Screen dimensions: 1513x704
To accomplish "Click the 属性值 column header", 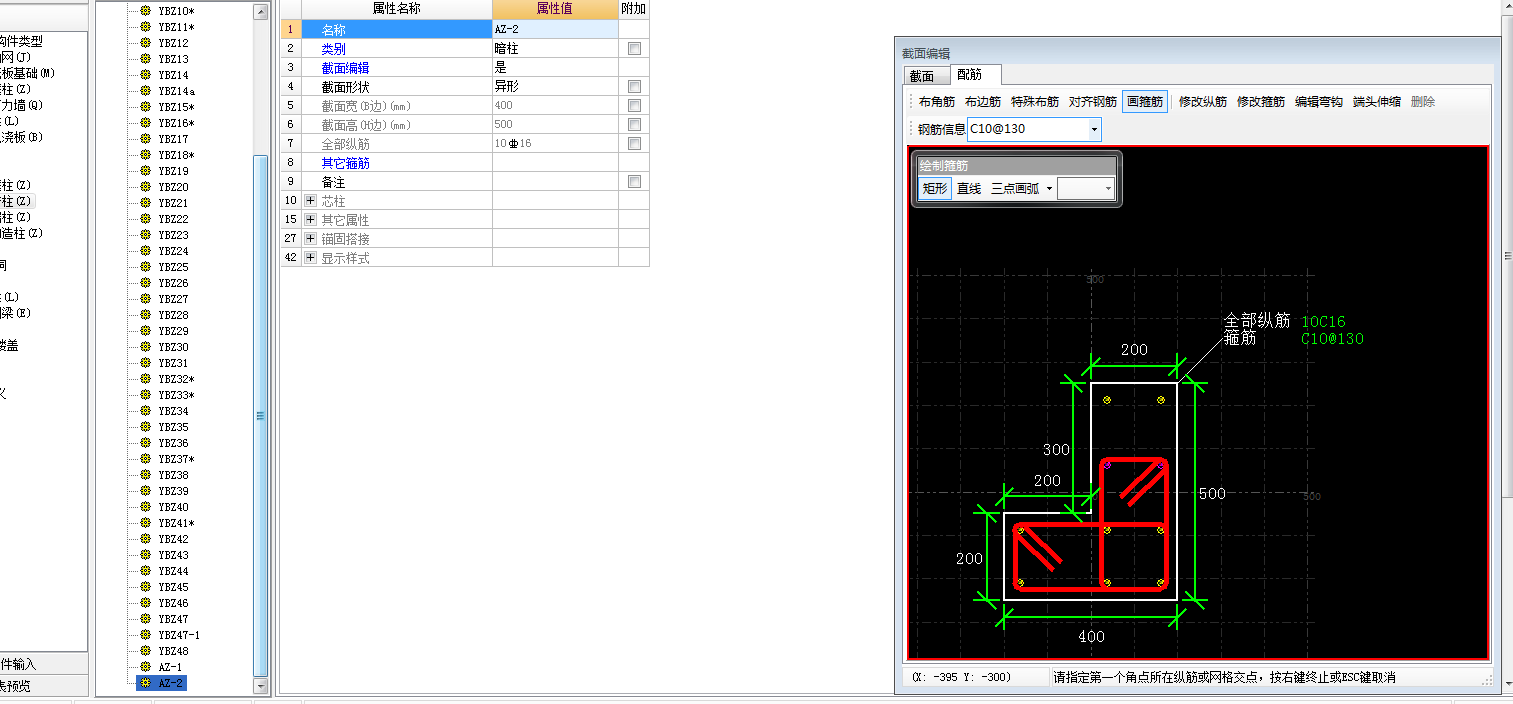I will (x=555, y=9).
